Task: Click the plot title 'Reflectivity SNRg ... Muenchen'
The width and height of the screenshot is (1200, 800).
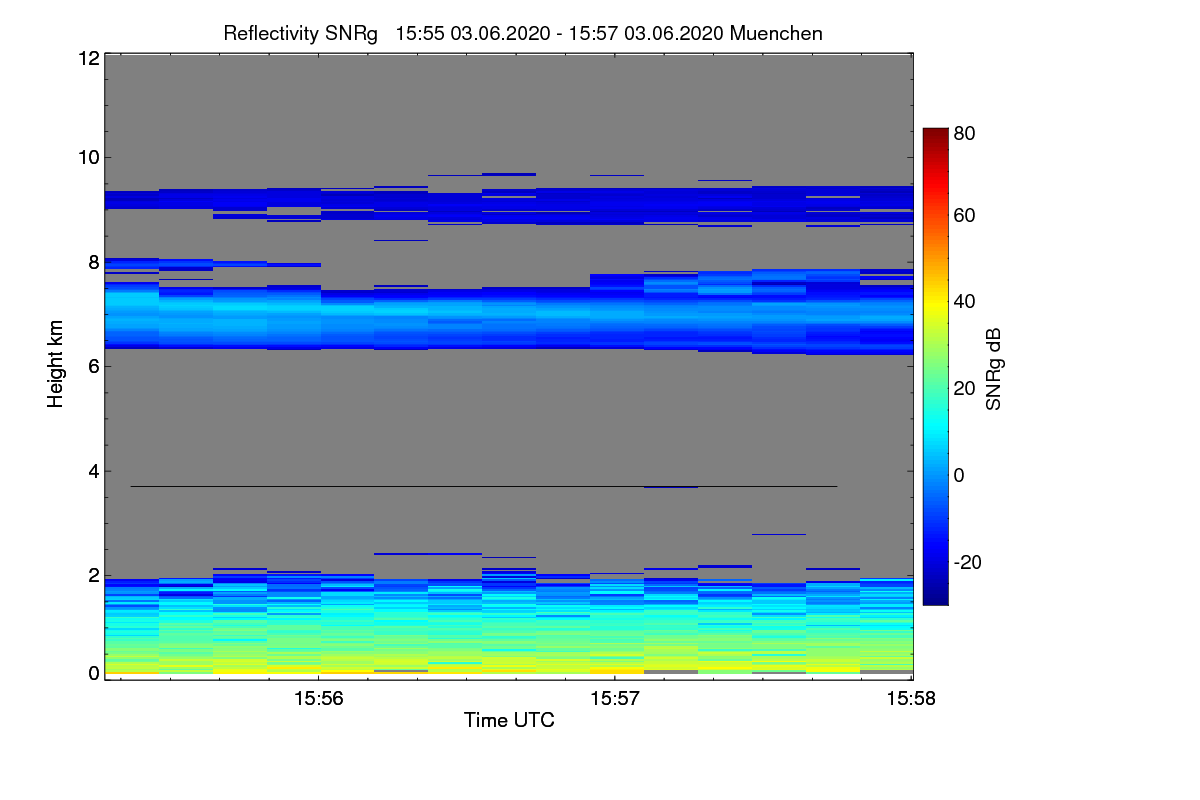Action: (x=523, y=34)
